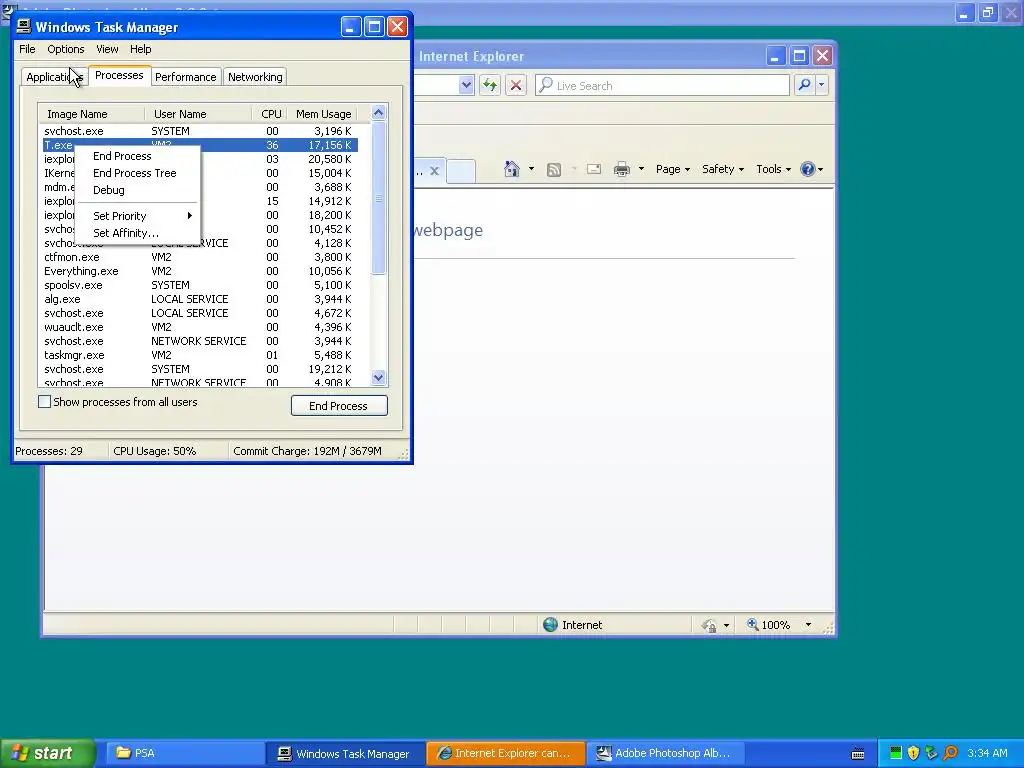This screenshot has width=1024, height=768.
Task: Click the blue Help question mark icon
Action: (808, 169)
